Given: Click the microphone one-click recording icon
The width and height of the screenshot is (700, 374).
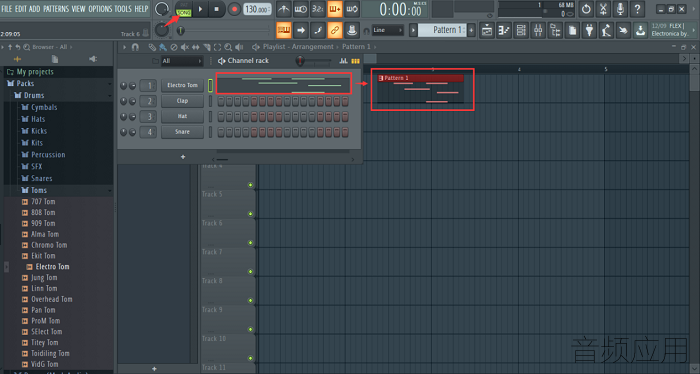Looking at the screenshot, I should click(x=620, y=9).
